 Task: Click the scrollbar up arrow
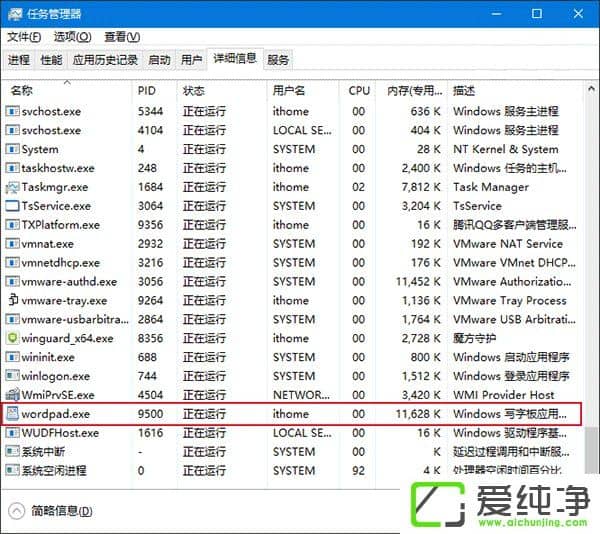[x=591, y=89]
